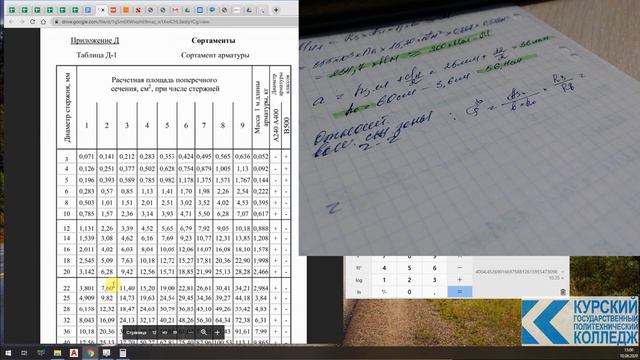Clear calculator history with trash icon

(563, 292)
